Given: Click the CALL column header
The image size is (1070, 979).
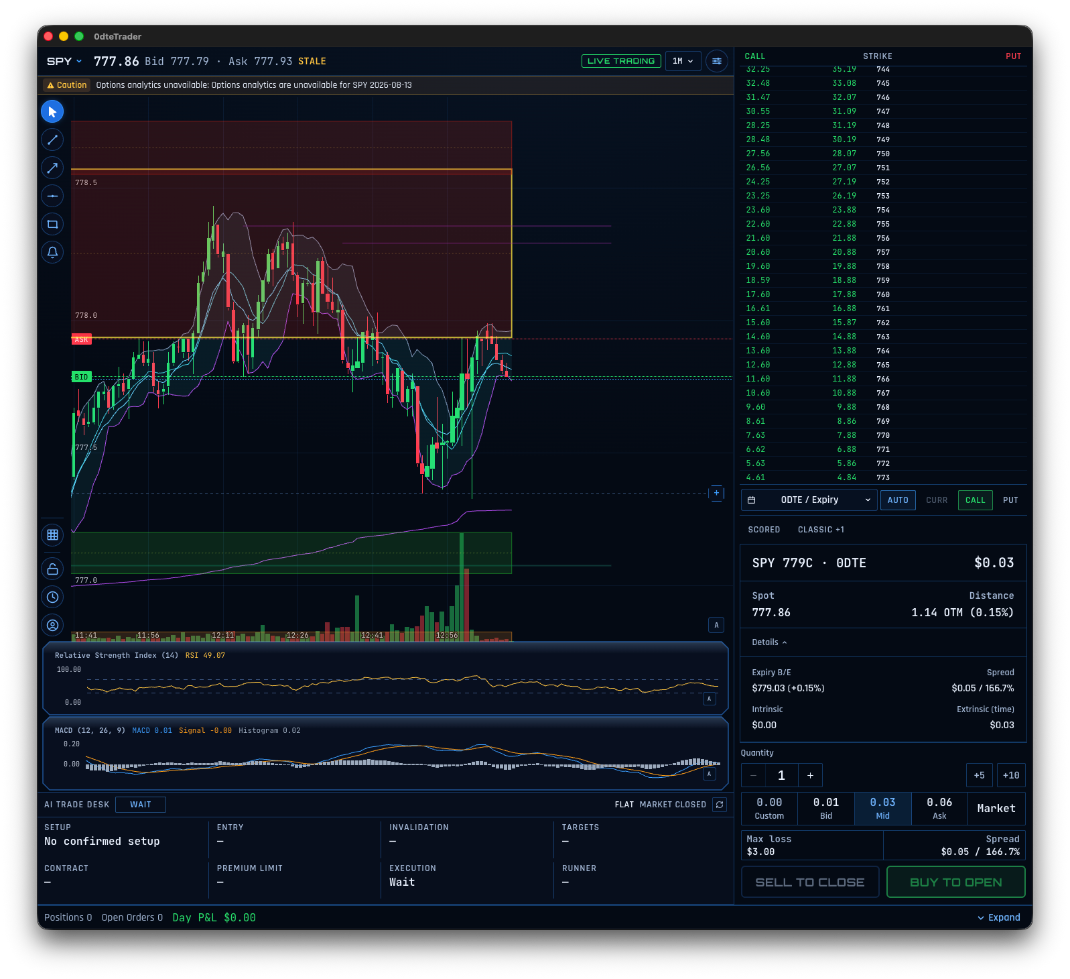Looking at the screenshot, I should (x=755, y=57).
